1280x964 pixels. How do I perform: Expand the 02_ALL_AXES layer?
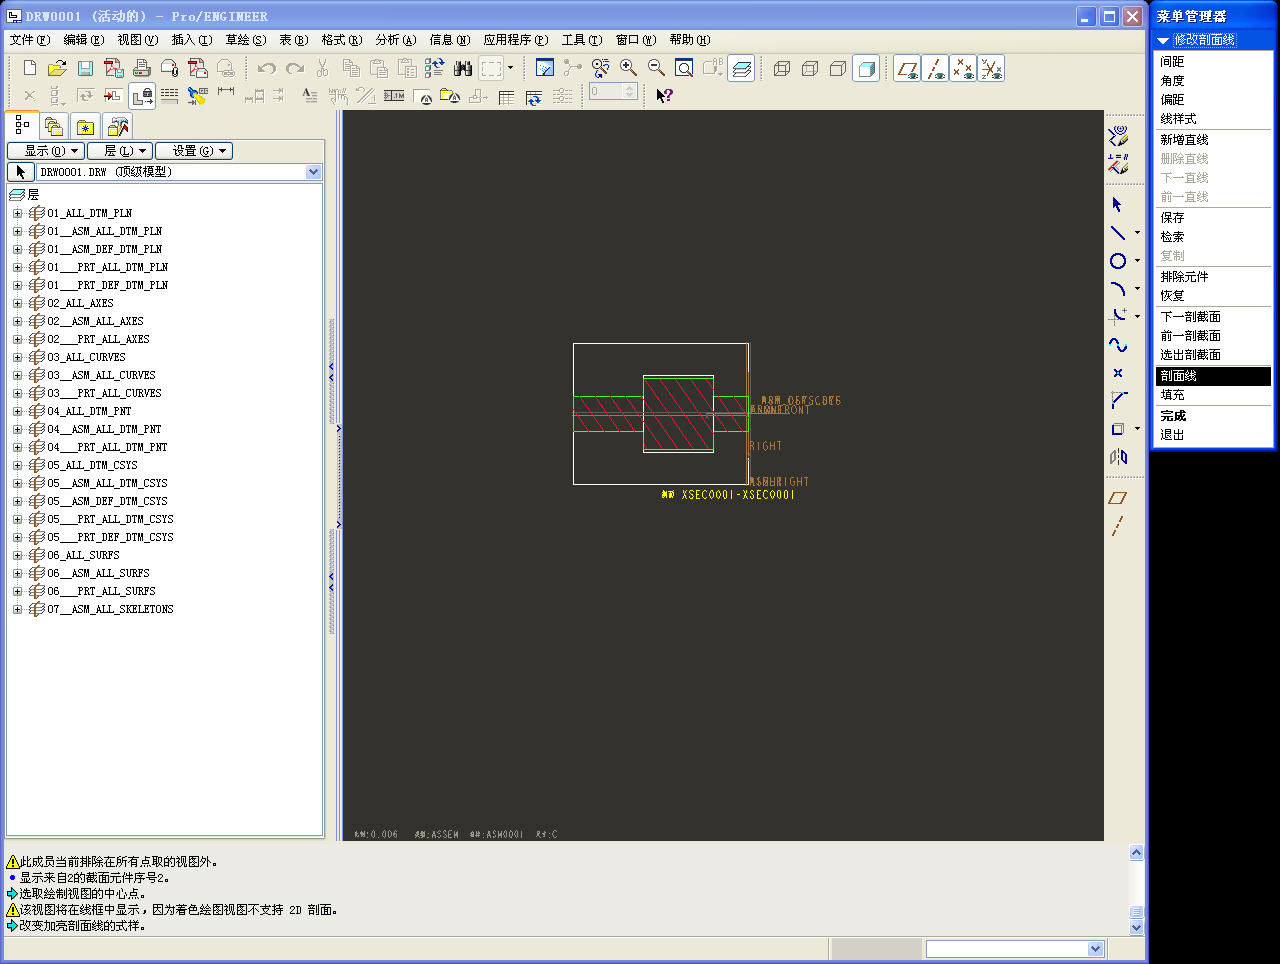(x=17, y=303)
